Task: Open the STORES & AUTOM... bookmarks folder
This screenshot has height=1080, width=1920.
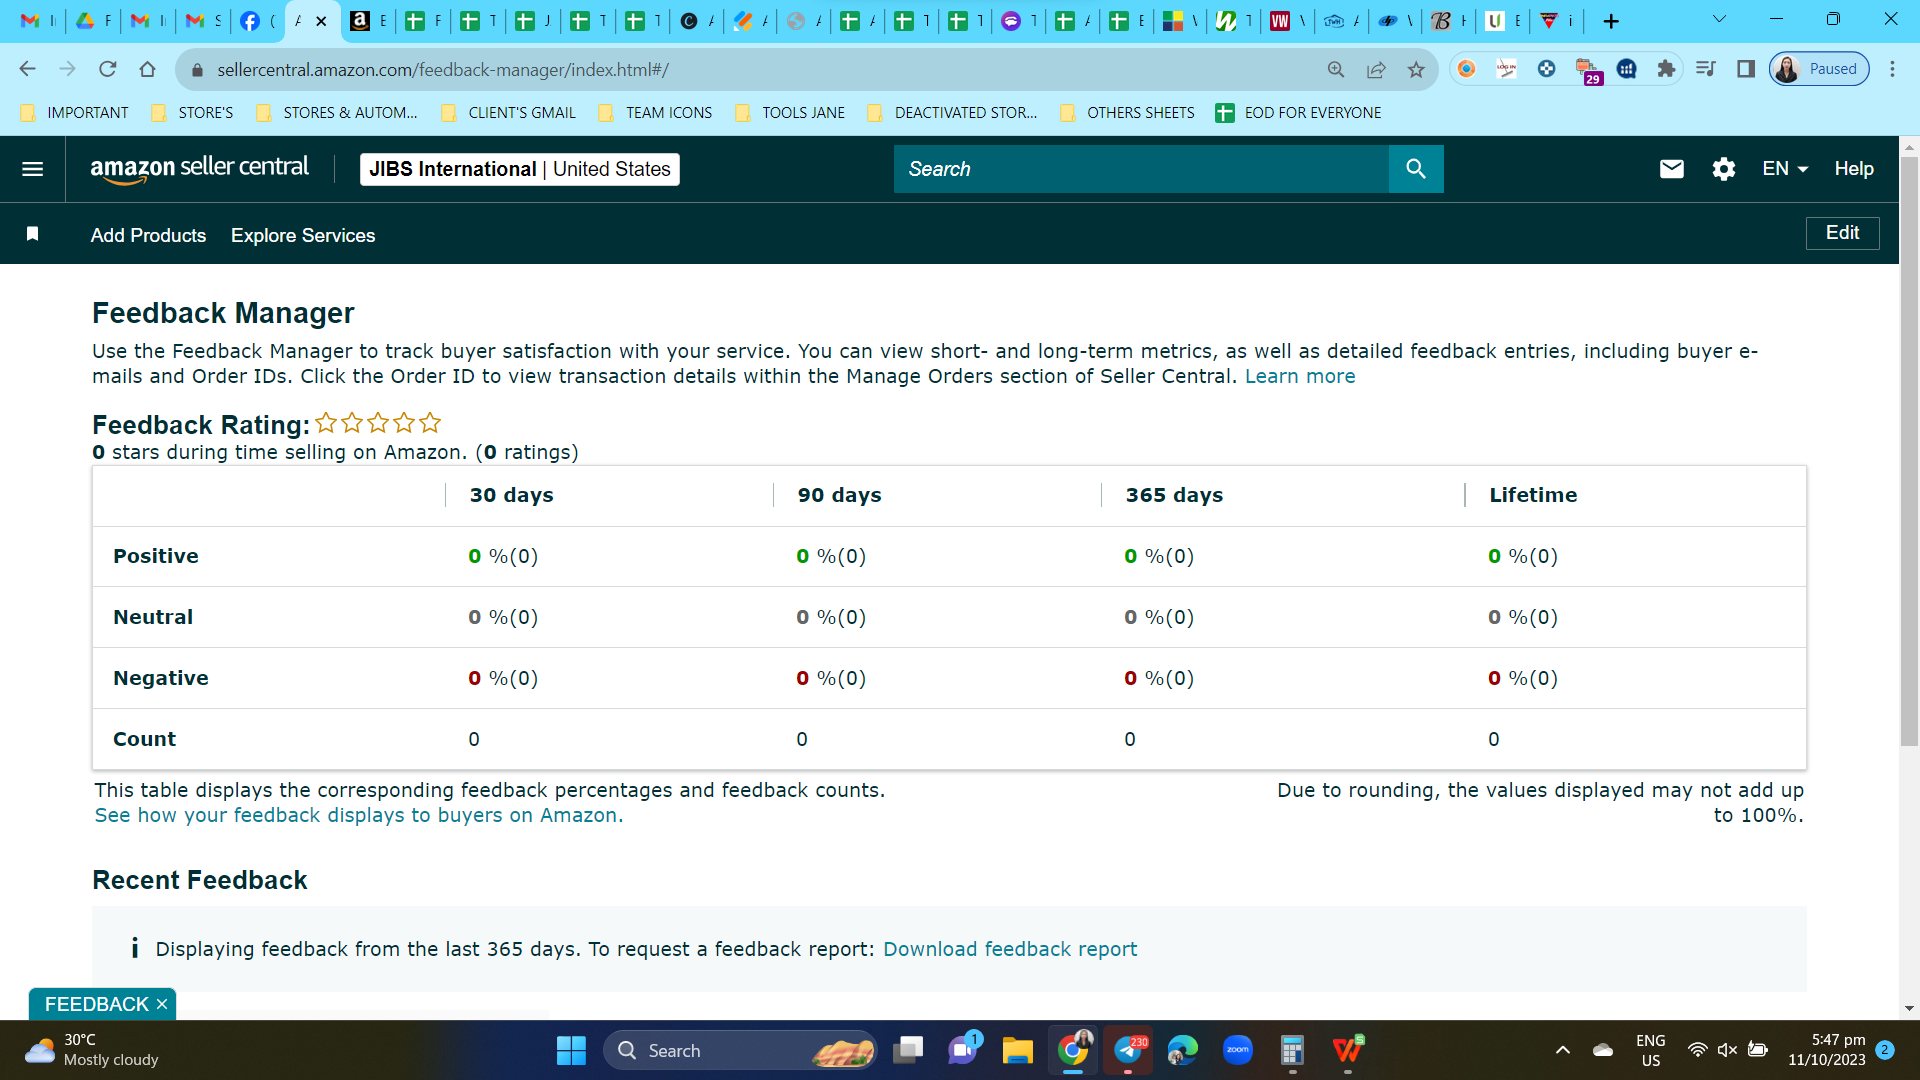Action: pyautogui.click(x=337, y=113)
